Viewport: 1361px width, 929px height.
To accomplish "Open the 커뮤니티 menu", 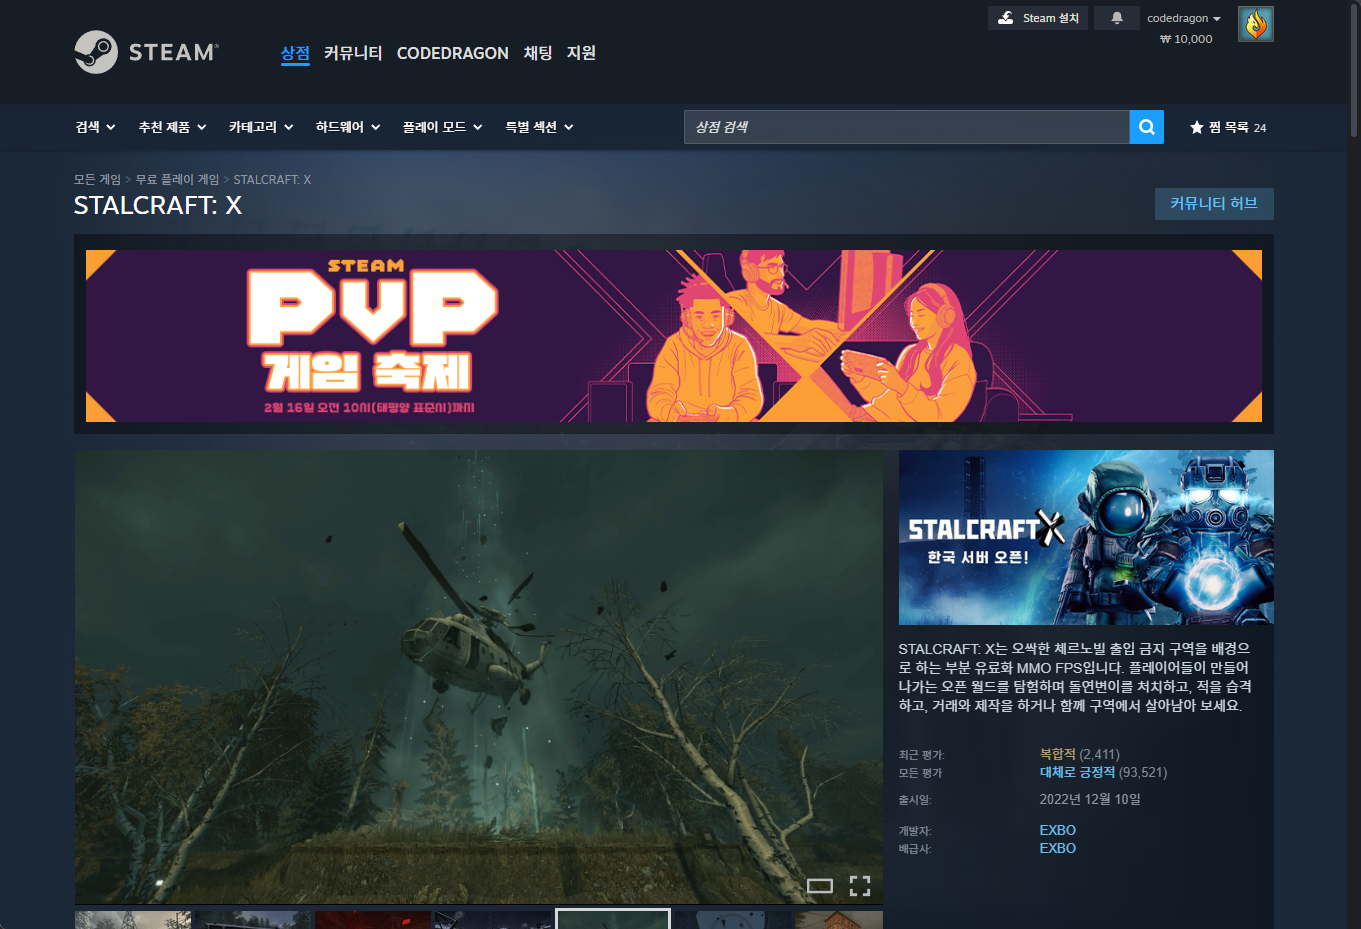I will tap(353, 53).
